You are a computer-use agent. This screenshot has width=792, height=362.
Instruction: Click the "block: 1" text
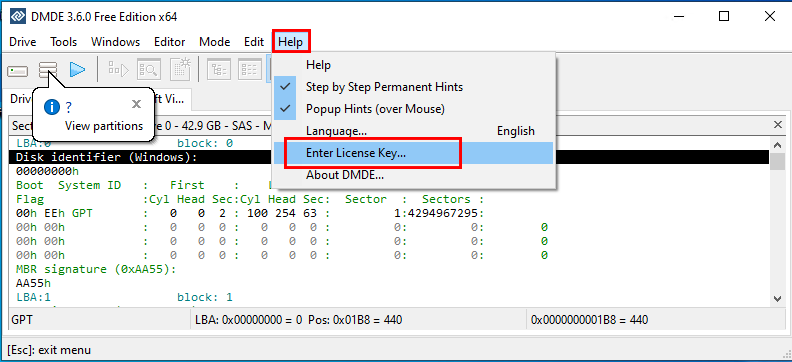pyautogui.click(x=205, y=297)
